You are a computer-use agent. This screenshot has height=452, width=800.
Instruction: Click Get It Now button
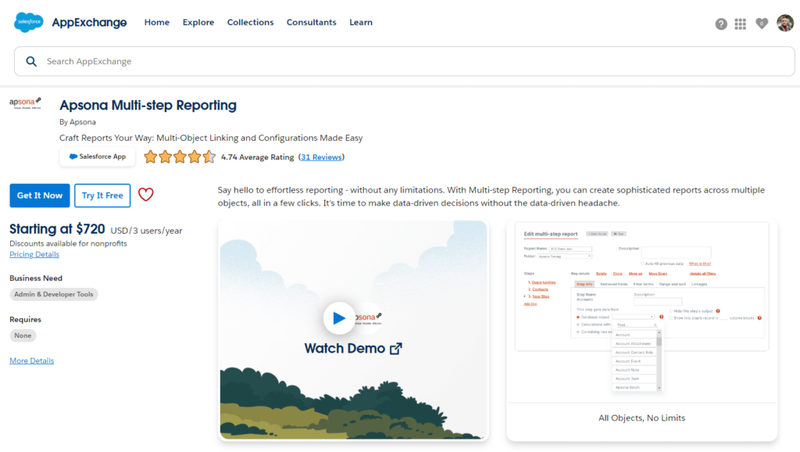(x=40, y=195)
